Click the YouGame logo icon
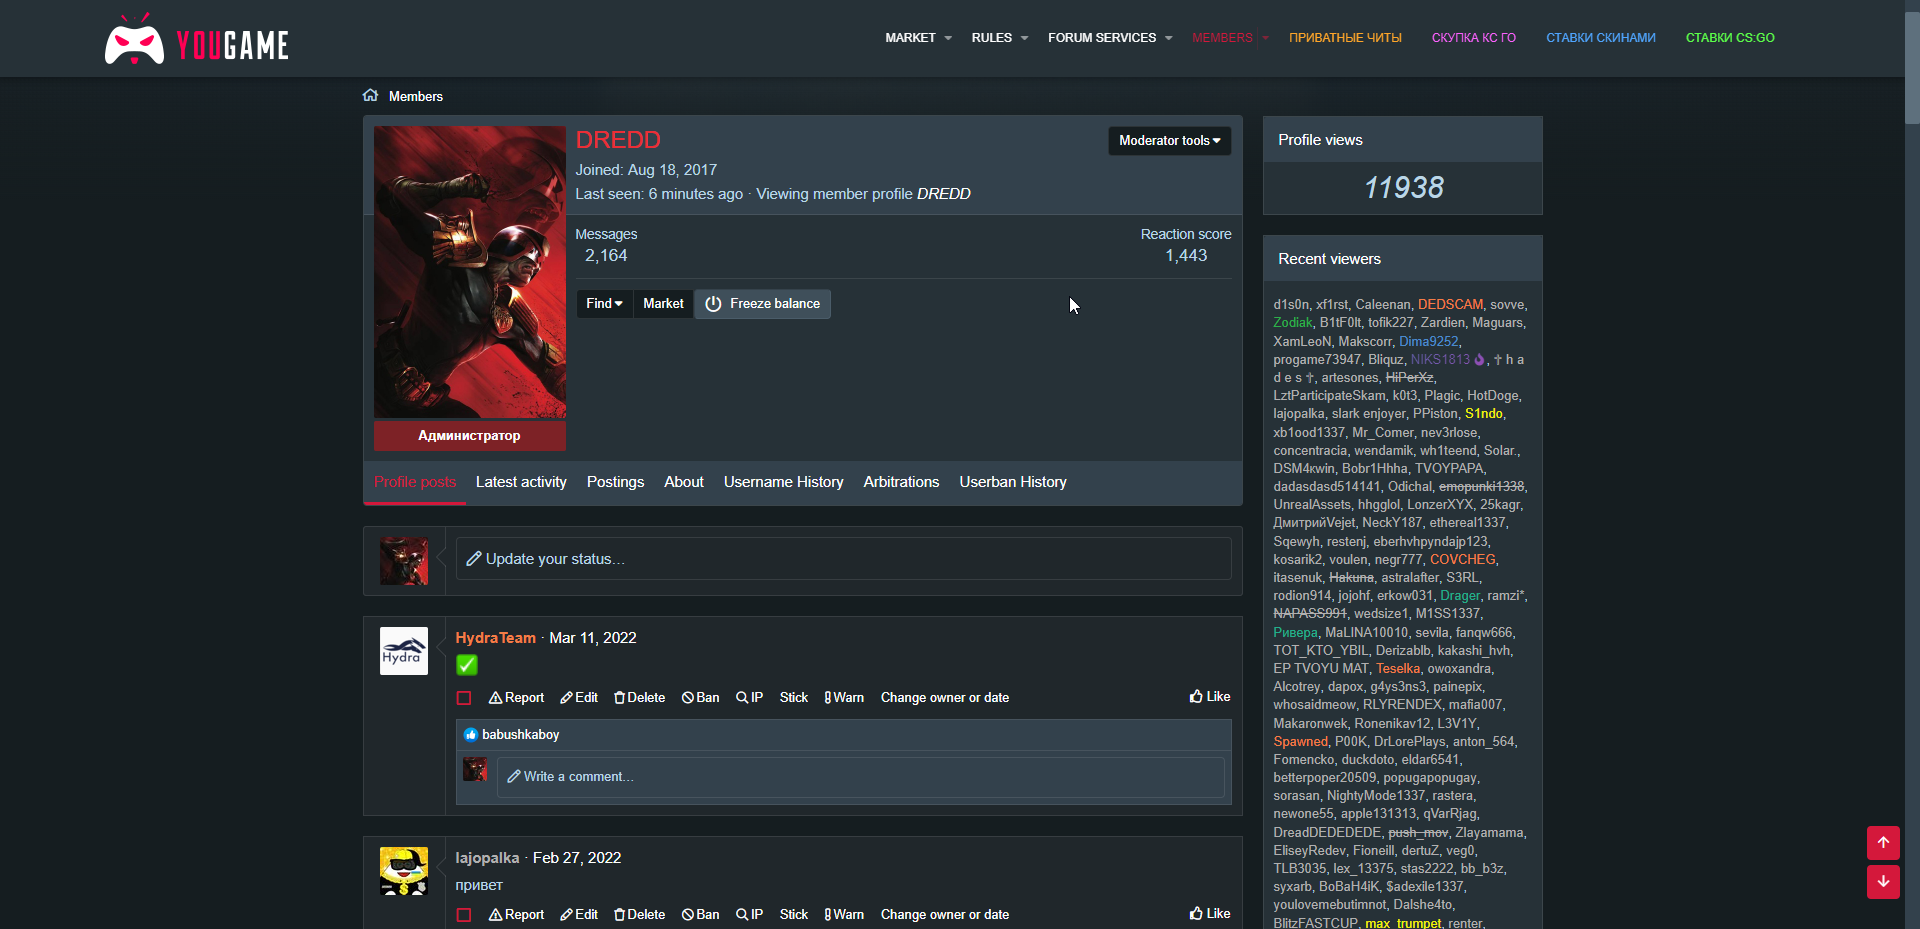 point(135,42)
